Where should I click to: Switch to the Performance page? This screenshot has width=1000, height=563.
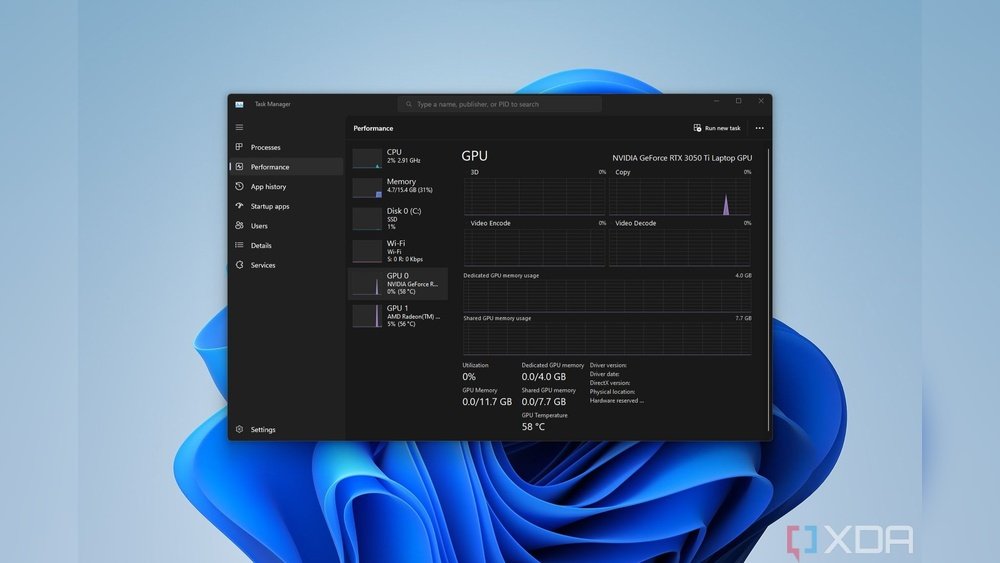[269, 167]
